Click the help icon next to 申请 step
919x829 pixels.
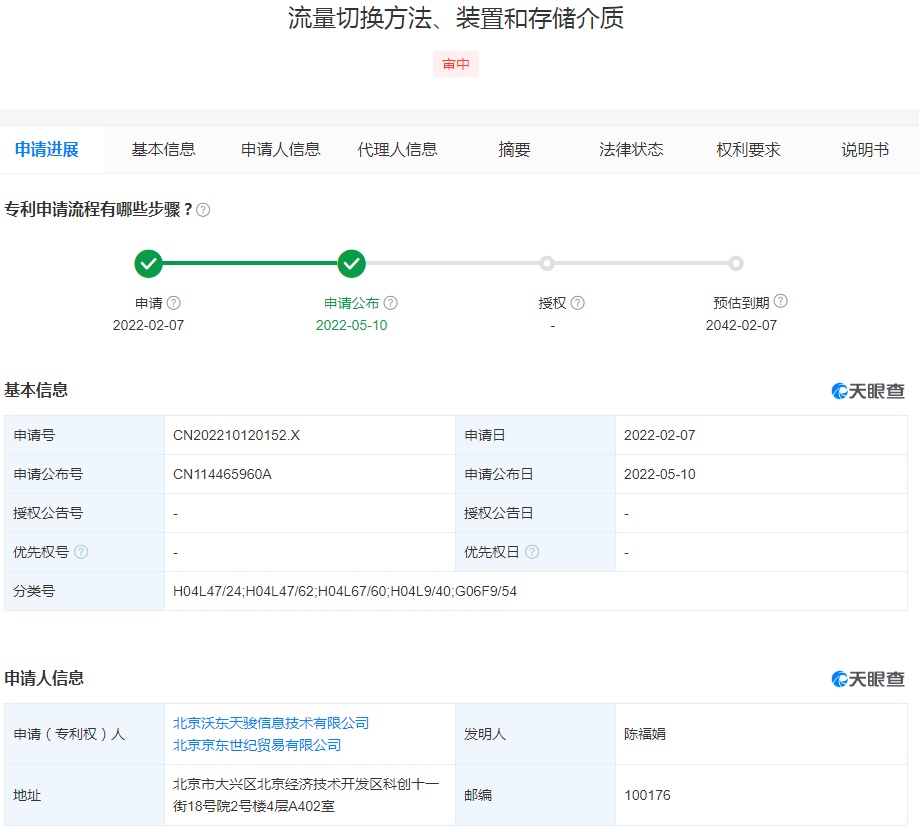click(x=173, y=303)
